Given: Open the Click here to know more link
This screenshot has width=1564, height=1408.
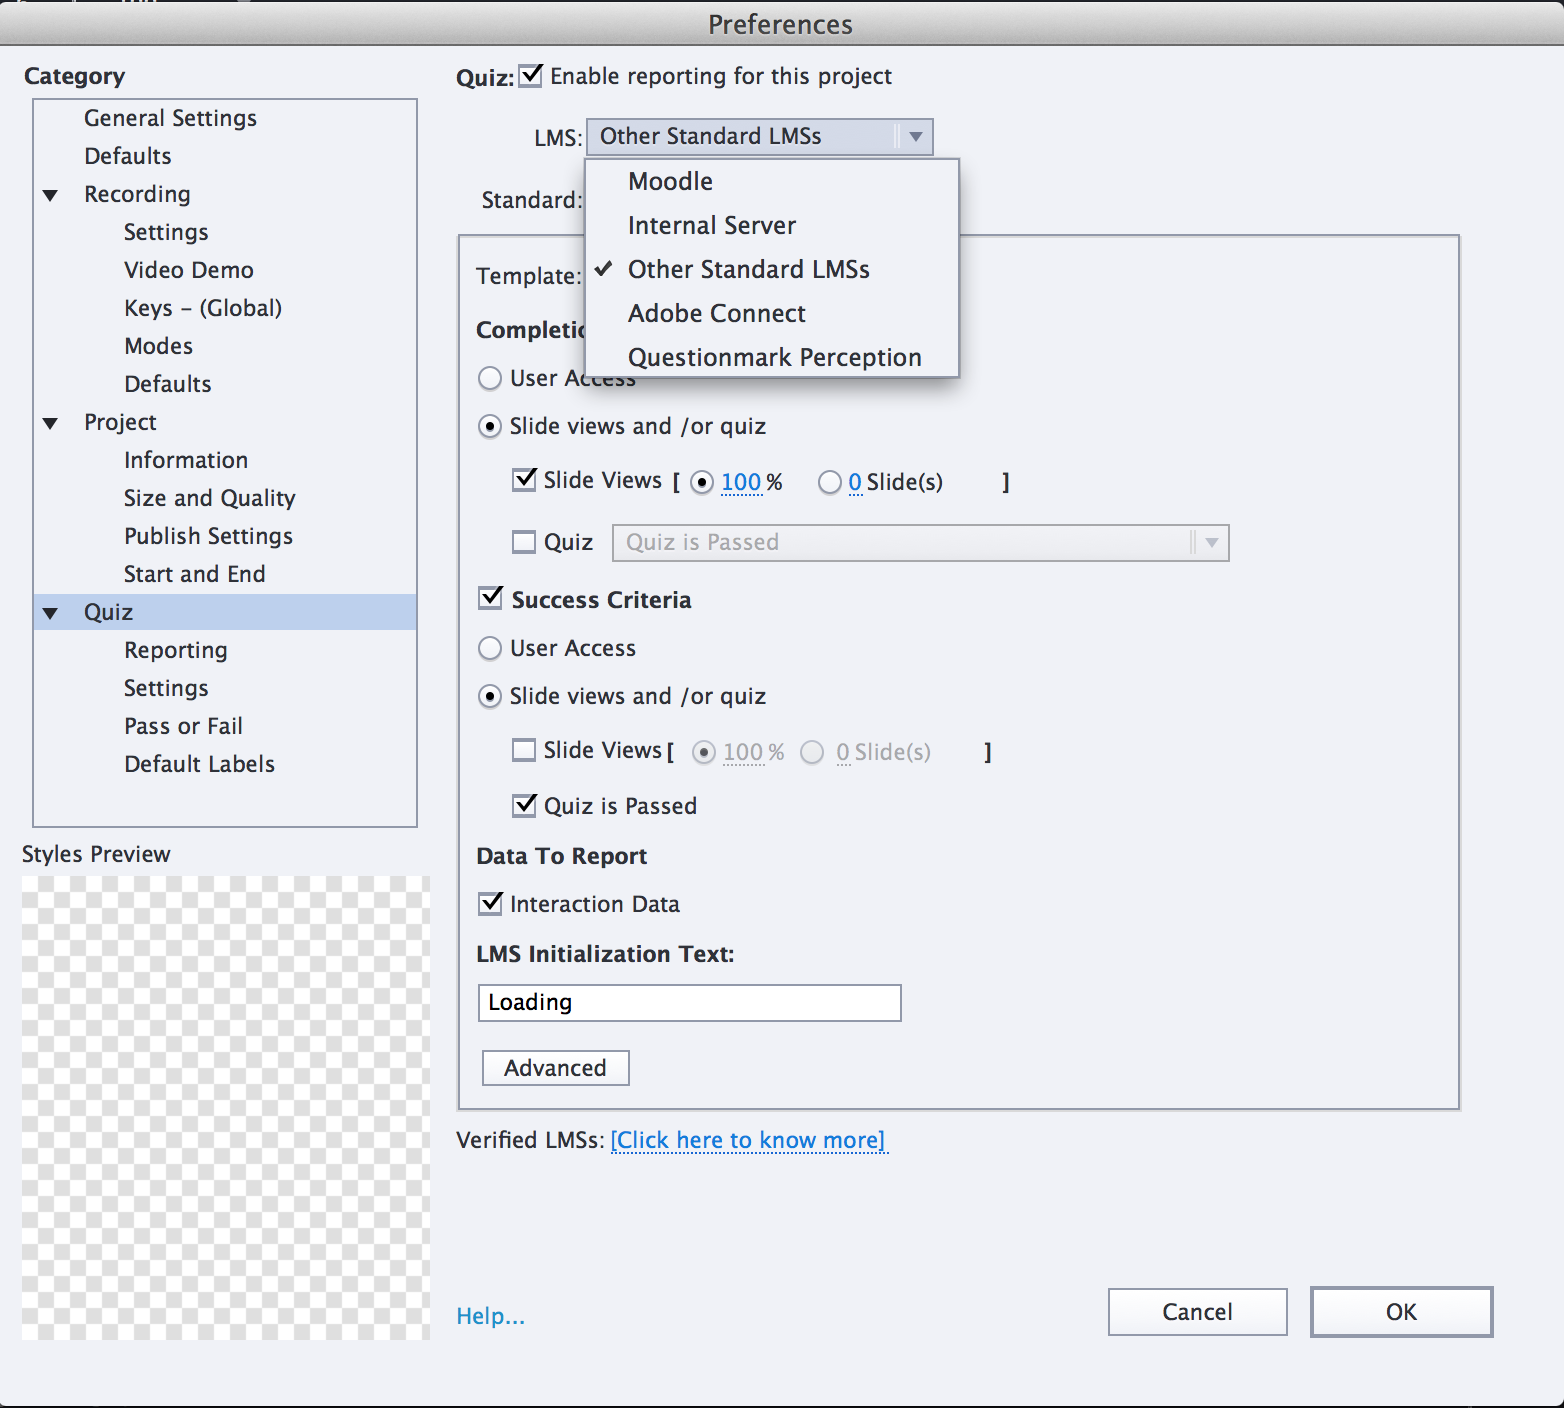Looking at the screenshot, I should pos(748,1141).
